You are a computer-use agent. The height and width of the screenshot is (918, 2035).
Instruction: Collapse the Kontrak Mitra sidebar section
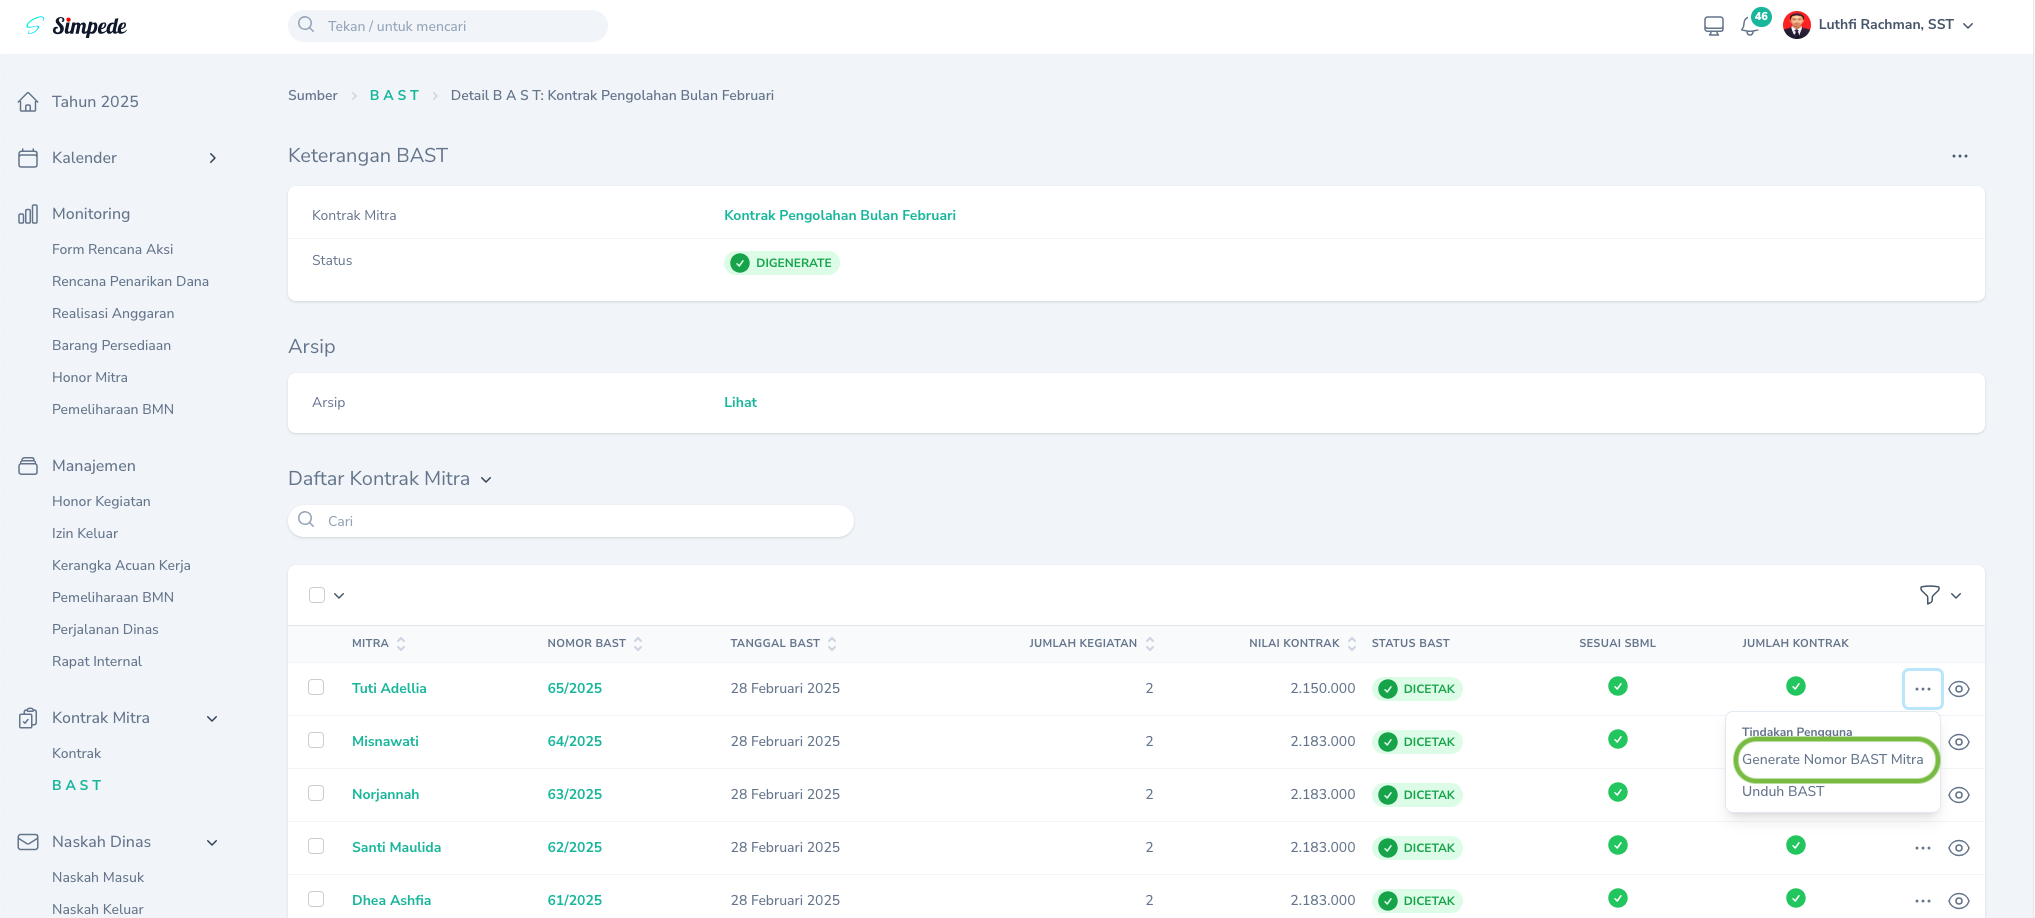tap(212, 718)
